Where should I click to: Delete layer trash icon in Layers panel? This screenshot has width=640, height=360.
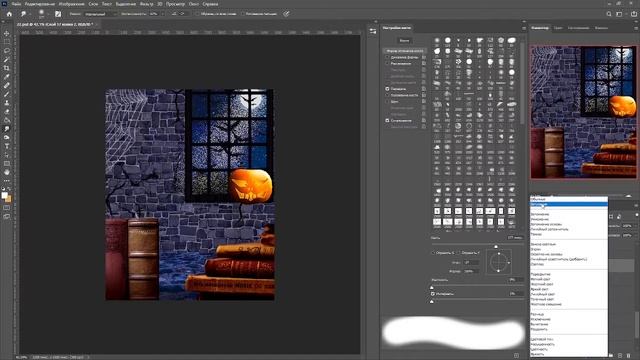click(629, 356)
